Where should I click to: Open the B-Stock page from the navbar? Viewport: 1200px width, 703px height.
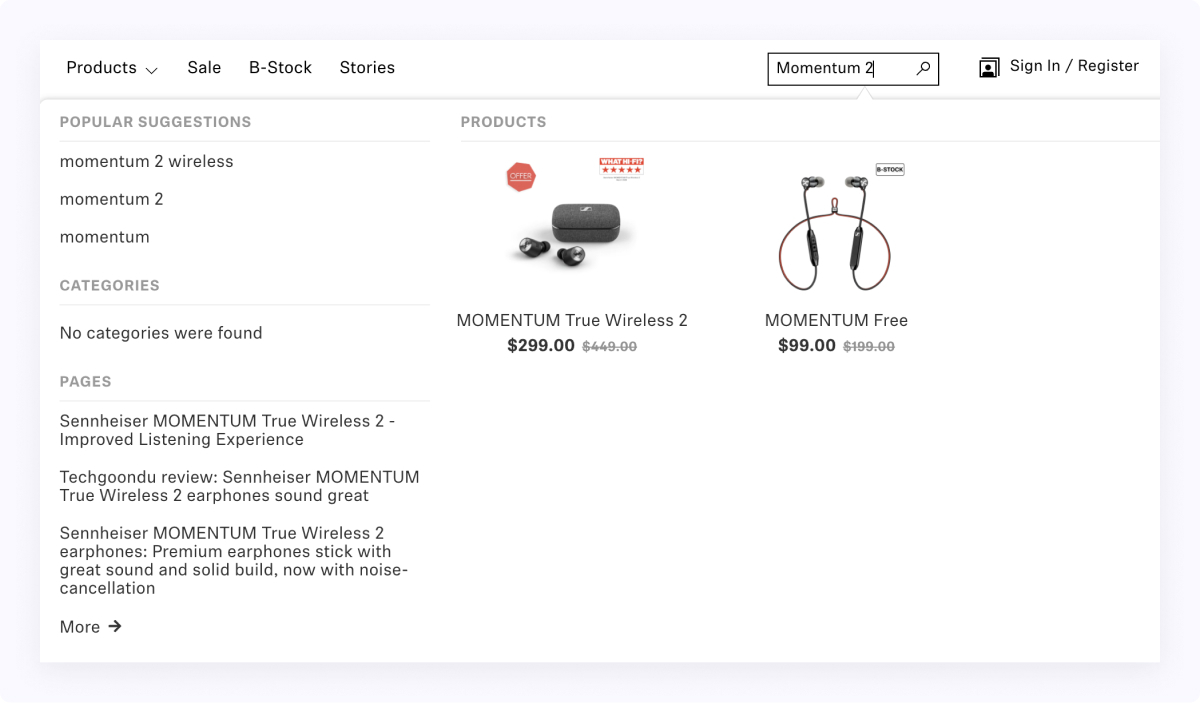click(280, 67)
